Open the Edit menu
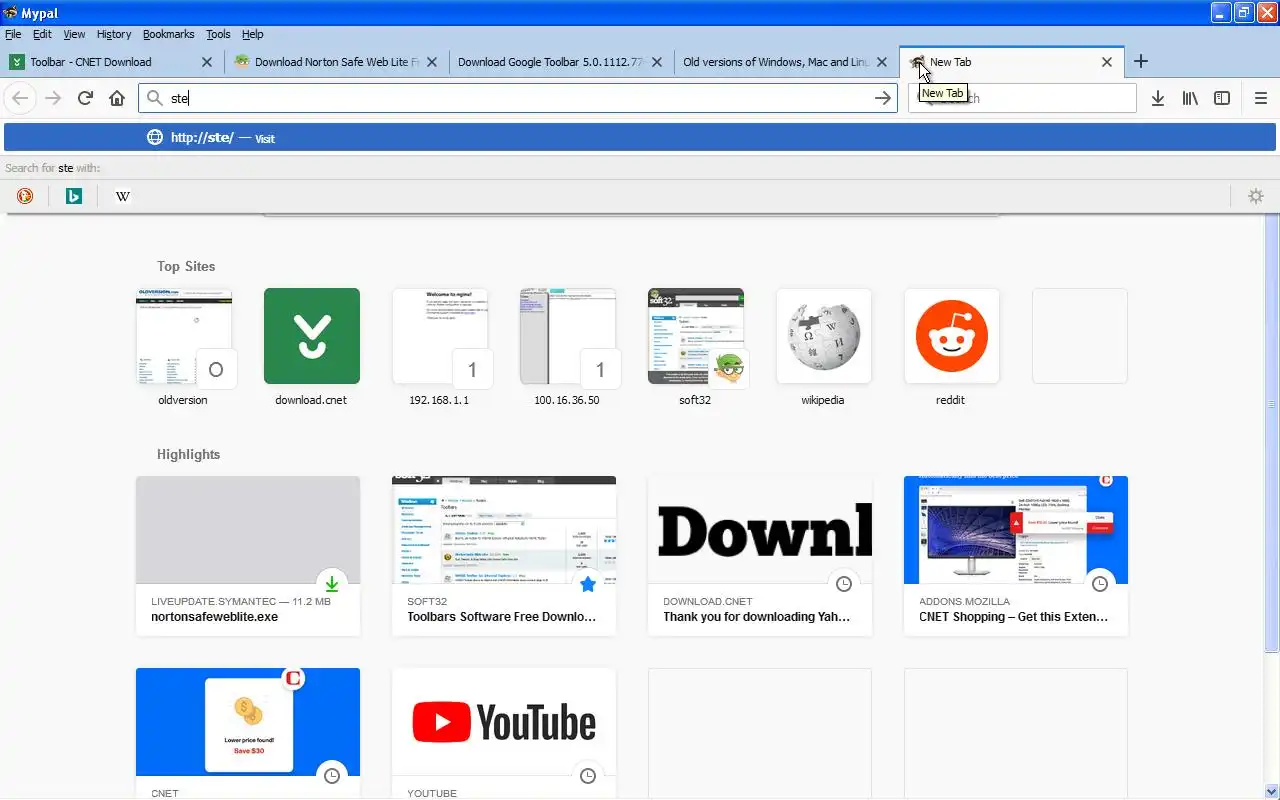 click(42, 34)
